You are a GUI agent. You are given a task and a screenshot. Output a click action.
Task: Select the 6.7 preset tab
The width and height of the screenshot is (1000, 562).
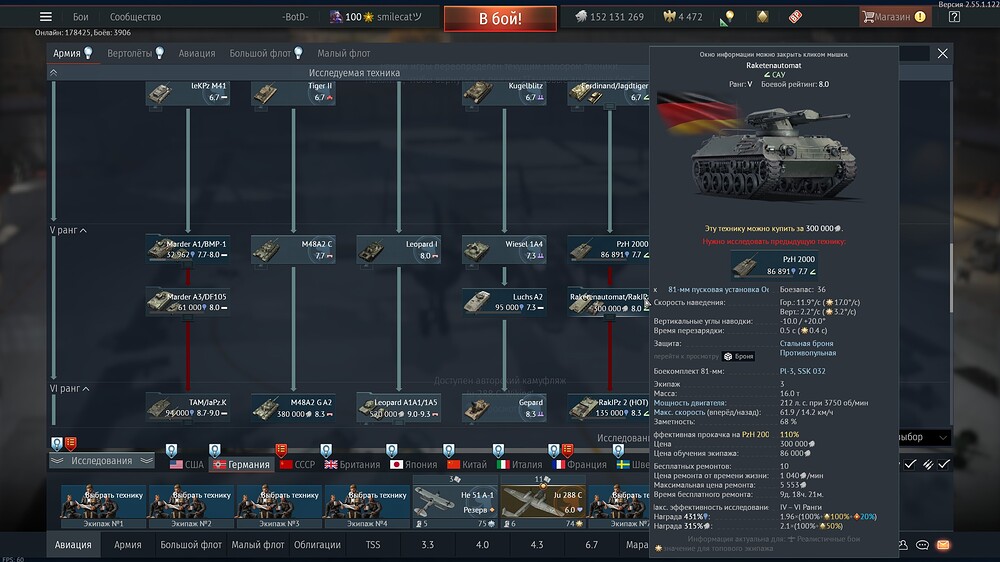[x=592, y=545]
